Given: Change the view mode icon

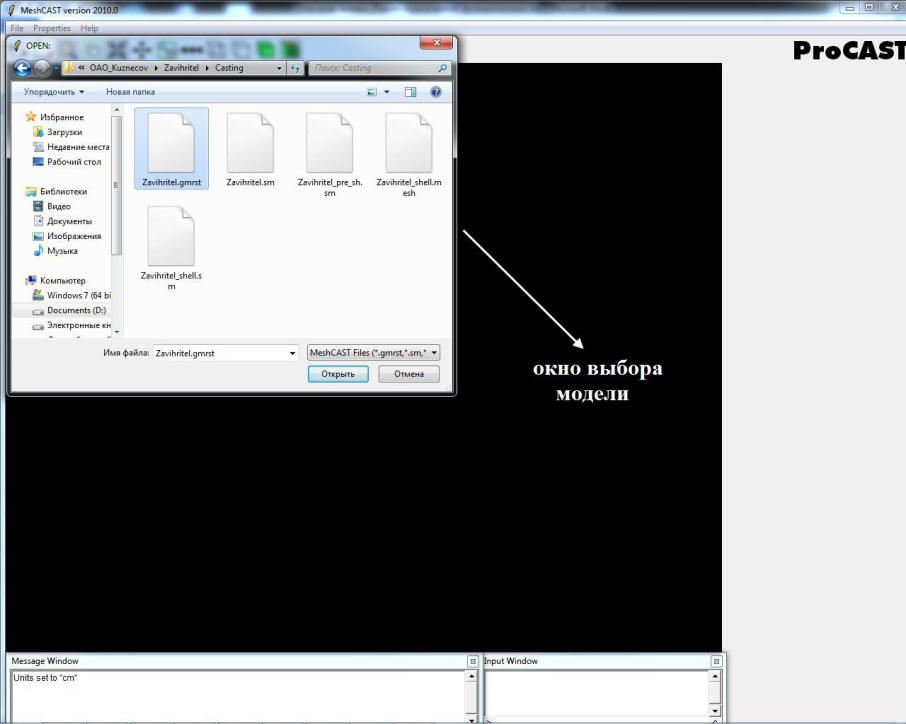Looking at the screenshot, I should point(372,92).
